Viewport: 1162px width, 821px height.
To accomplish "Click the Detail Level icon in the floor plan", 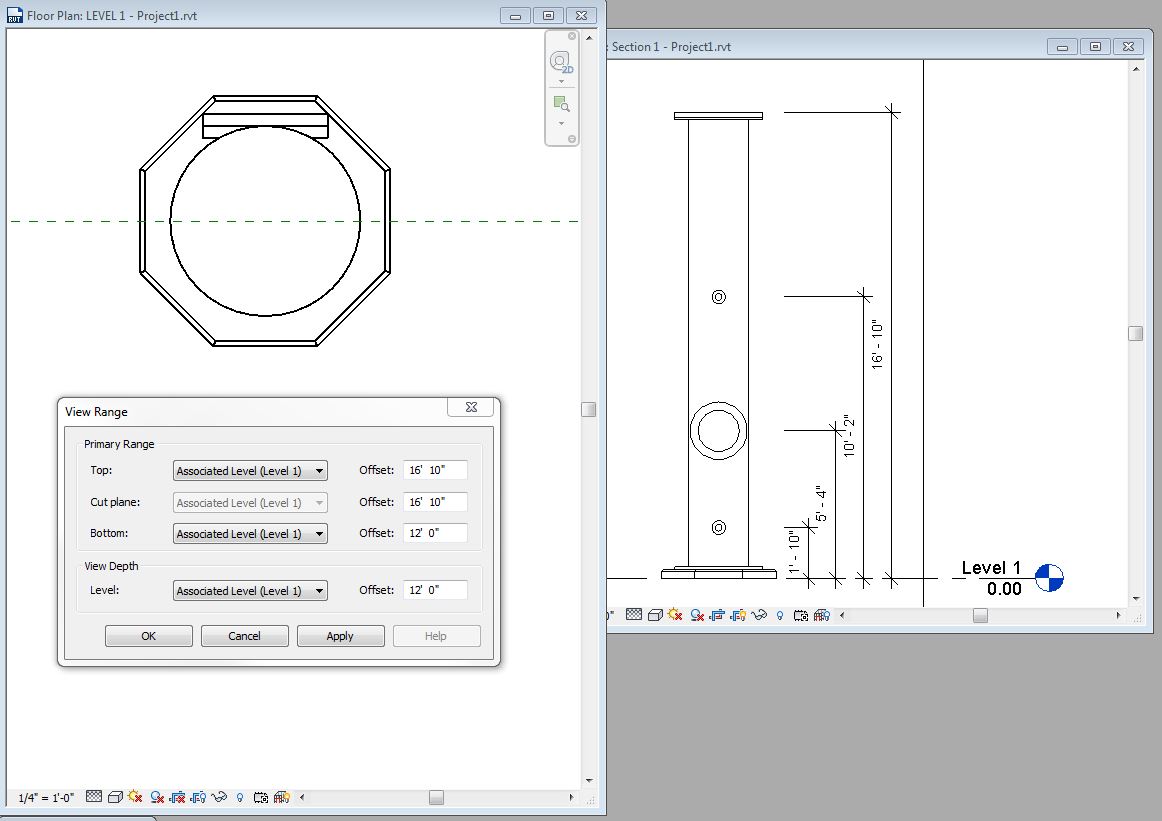I will click(x=93, y=797).
